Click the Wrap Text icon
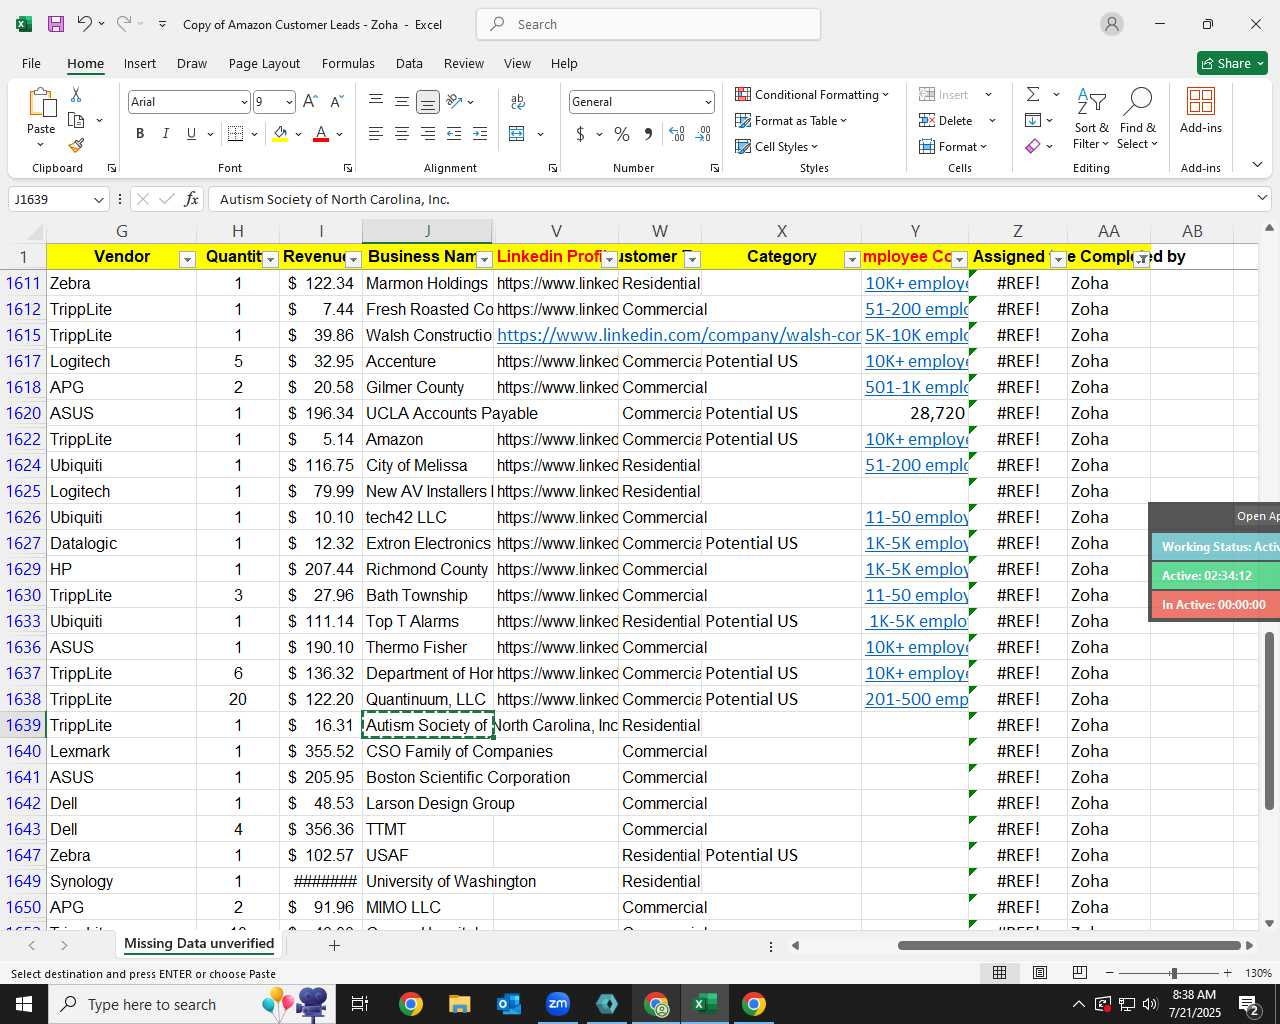Image resolution: width=1280 pixels, height=1024 pixels. tap(518, 102)
